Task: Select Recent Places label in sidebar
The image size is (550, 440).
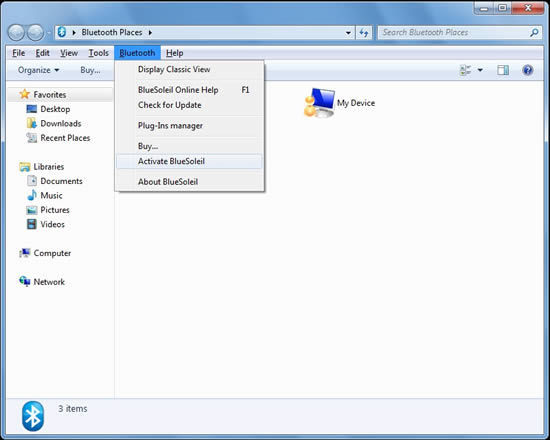Action: (x=65, y=138)
